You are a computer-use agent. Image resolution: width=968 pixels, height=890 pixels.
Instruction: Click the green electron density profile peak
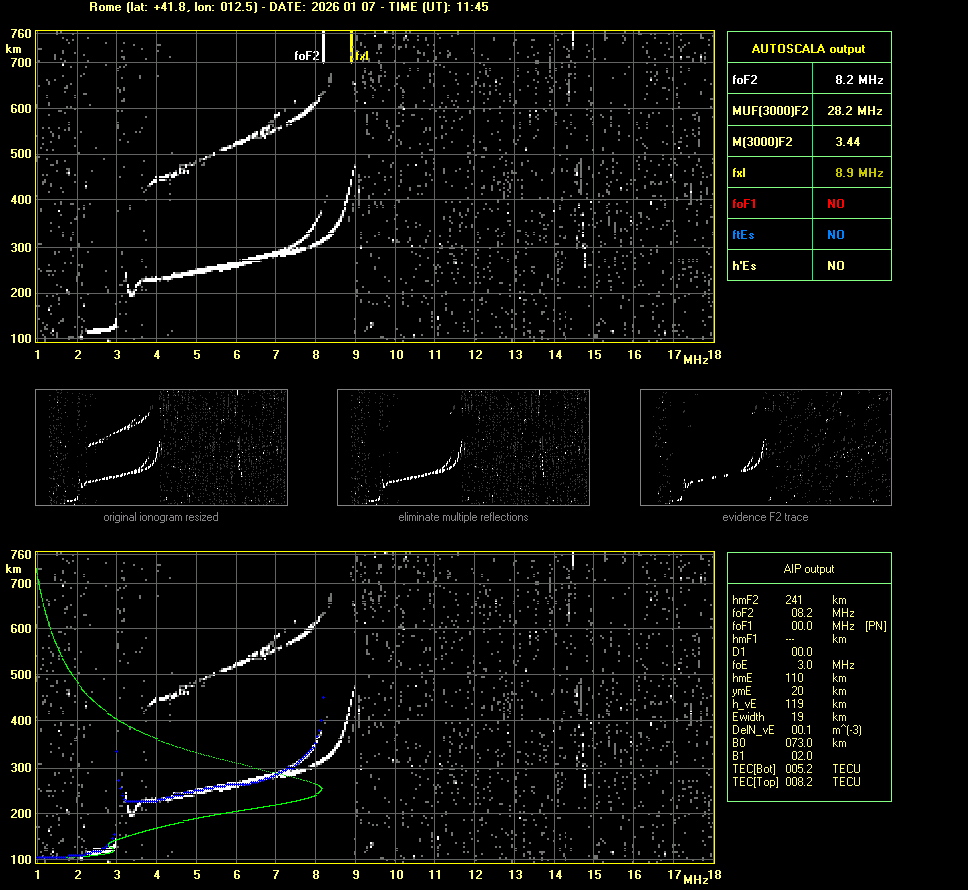(x=321, y=789)
